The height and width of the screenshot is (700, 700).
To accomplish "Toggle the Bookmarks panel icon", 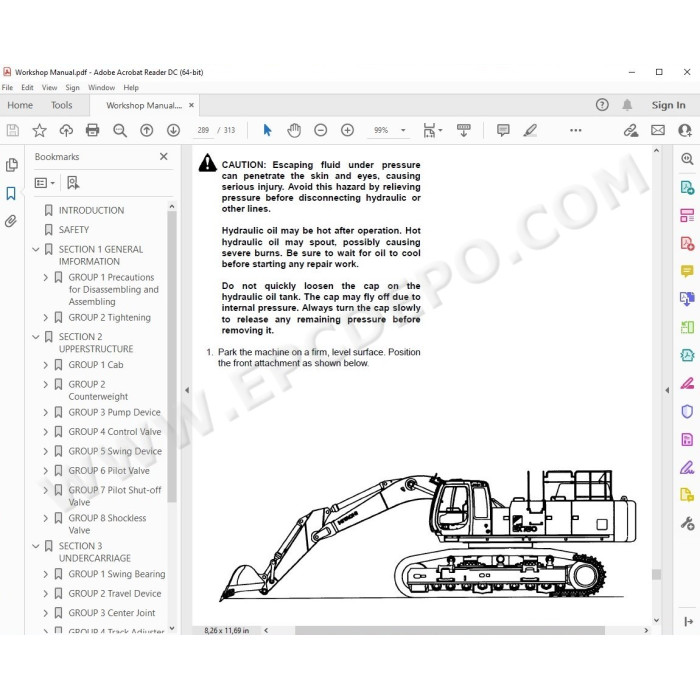I will click(x=11, y=193).
